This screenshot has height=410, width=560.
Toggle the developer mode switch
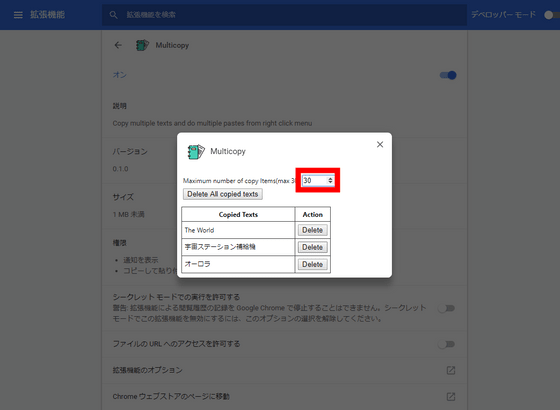(551, 15)
